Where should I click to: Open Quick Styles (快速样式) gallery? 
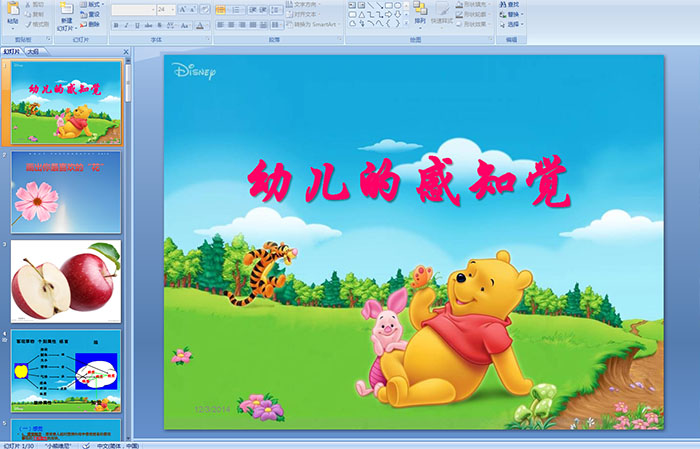click(x=442, y=14)
